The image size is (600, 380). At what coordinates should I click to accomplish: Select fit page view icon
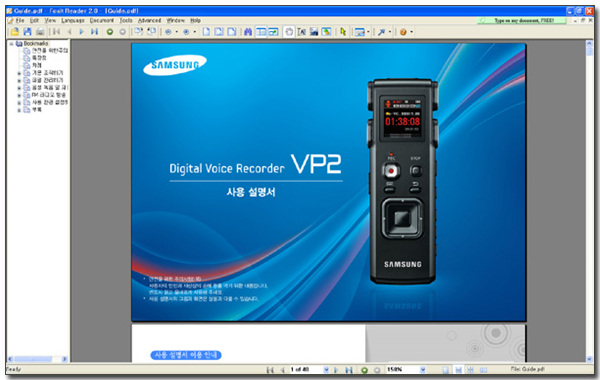pos(219,32)
